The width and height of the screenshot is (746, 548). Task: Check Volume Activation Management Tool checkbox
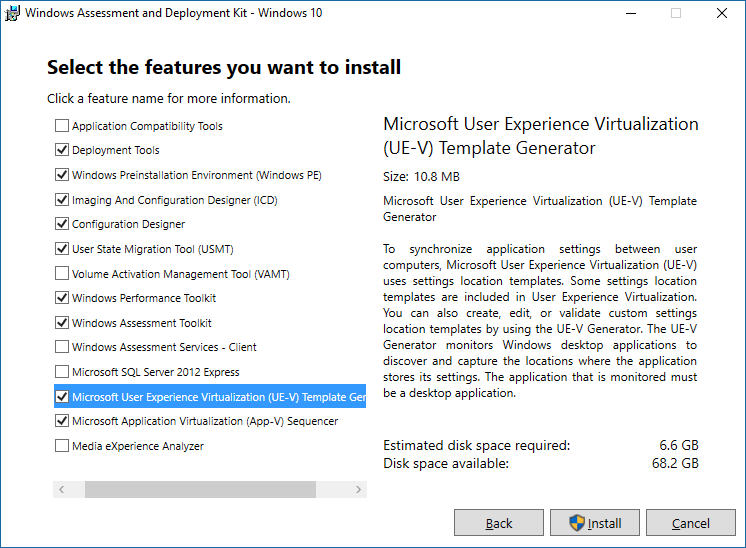click(62, 273)
